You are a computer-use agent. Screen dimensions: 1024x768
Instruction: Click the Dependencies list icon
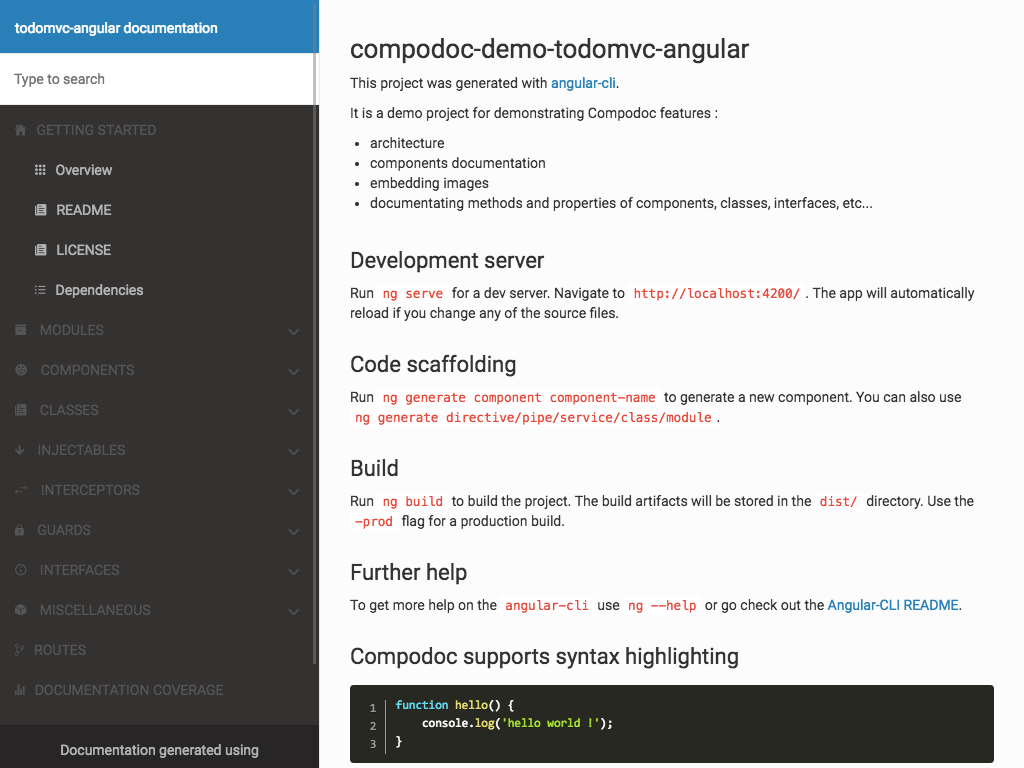click(x=42, y=290)
